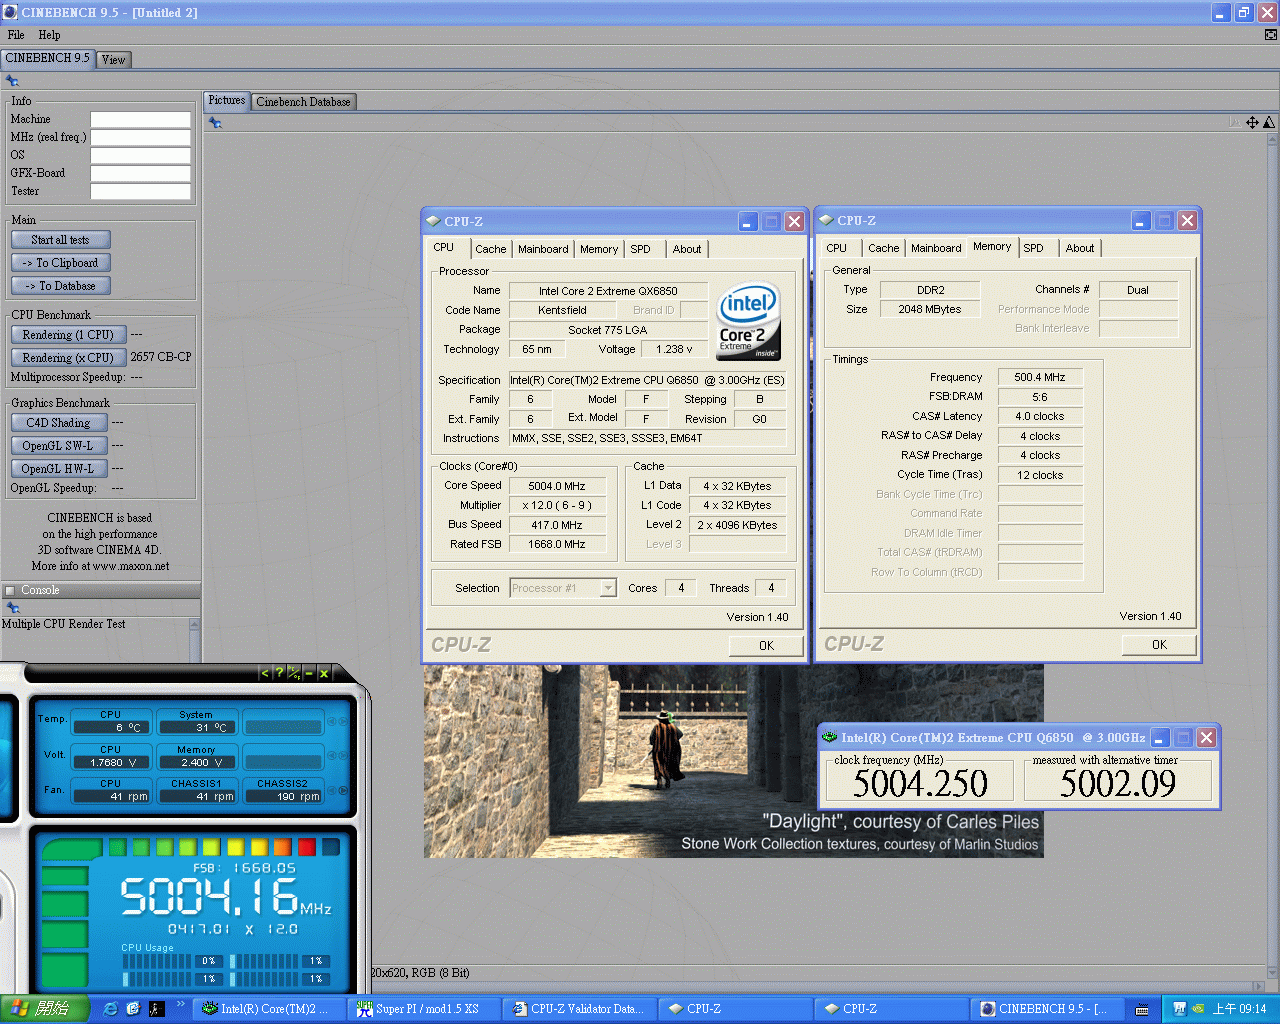Image resolution: width=1280 pixels, height=1024 pixels.
Task: Open the Processor #1 selection dropdown
Action: point(563,588)
